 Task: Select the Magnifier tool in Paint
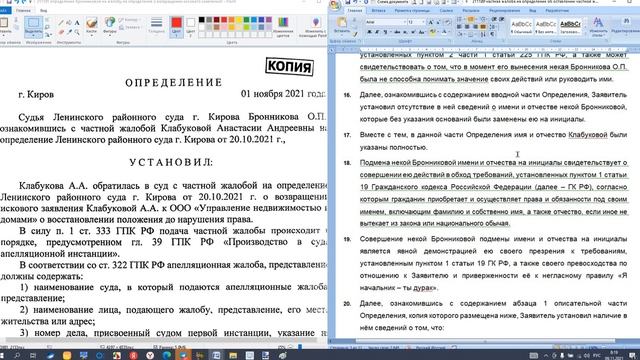point(77,32)
